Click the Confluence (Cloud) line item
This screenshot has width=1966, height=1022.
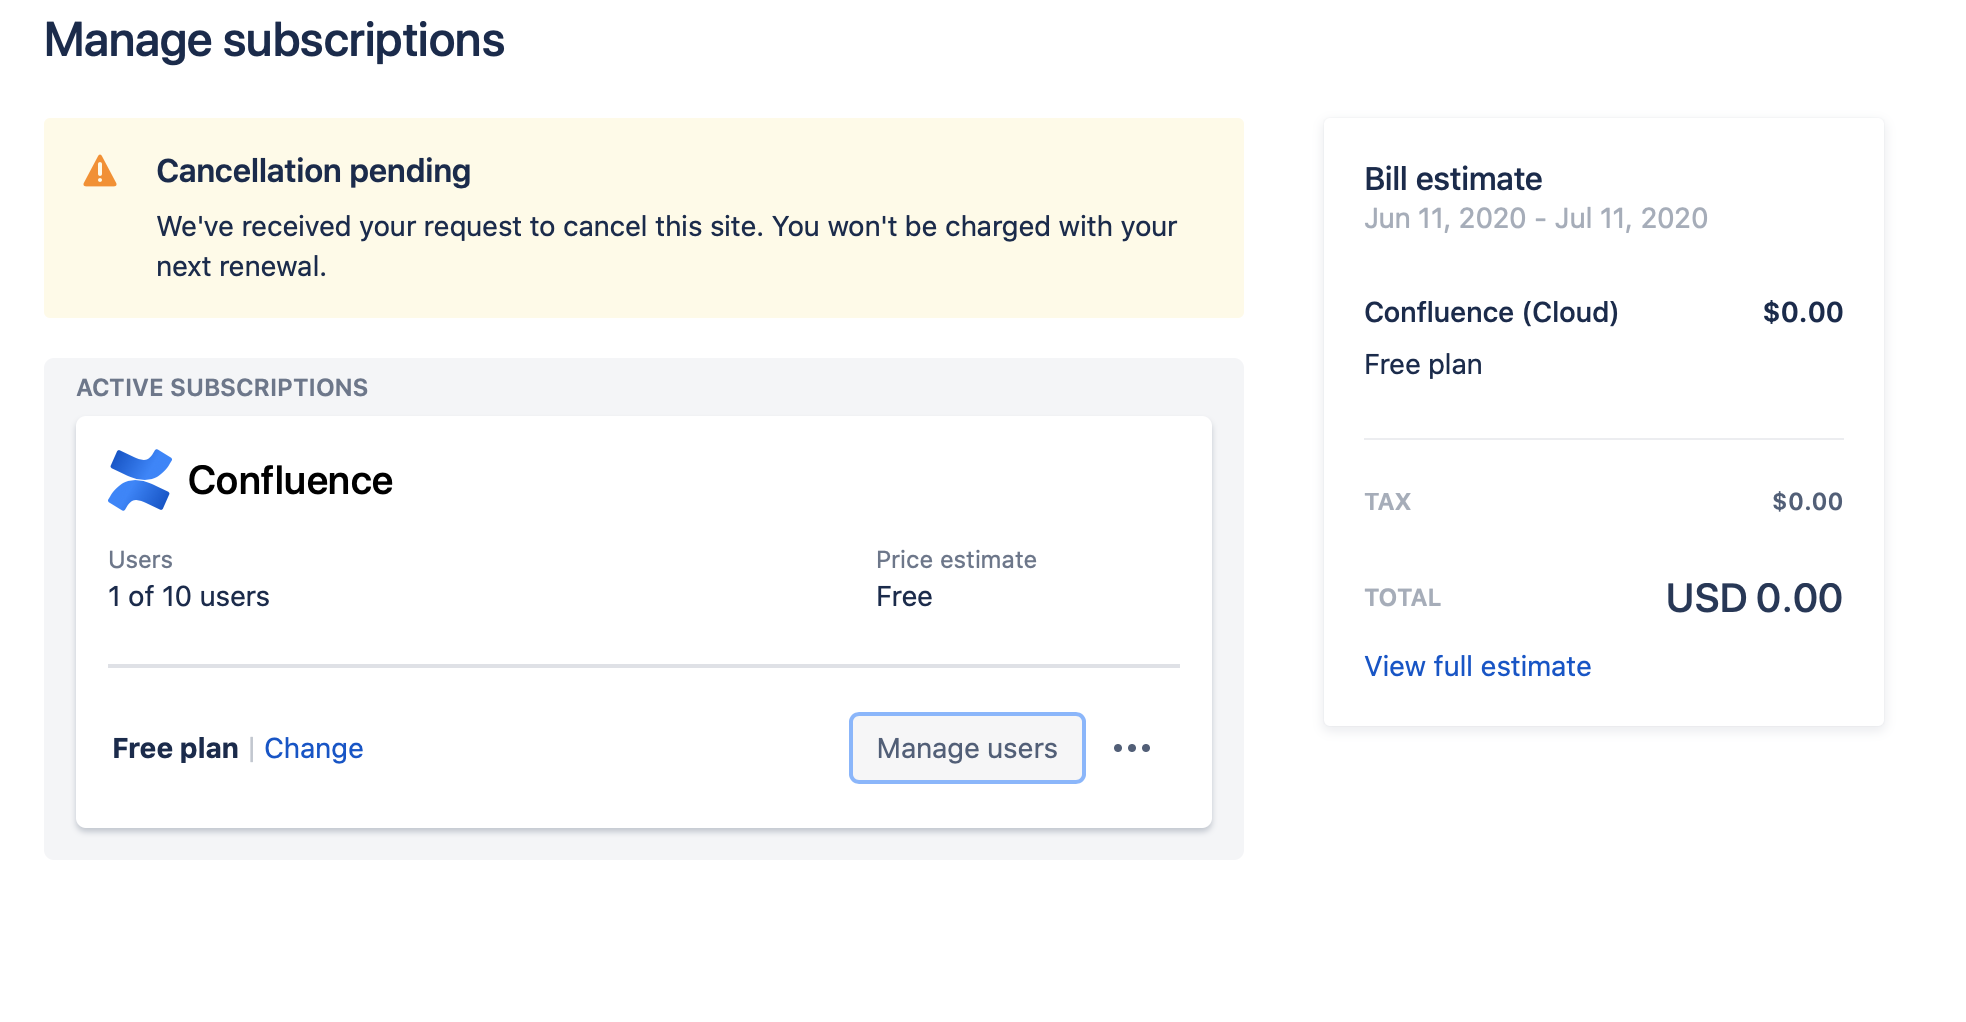[1492, 311]
